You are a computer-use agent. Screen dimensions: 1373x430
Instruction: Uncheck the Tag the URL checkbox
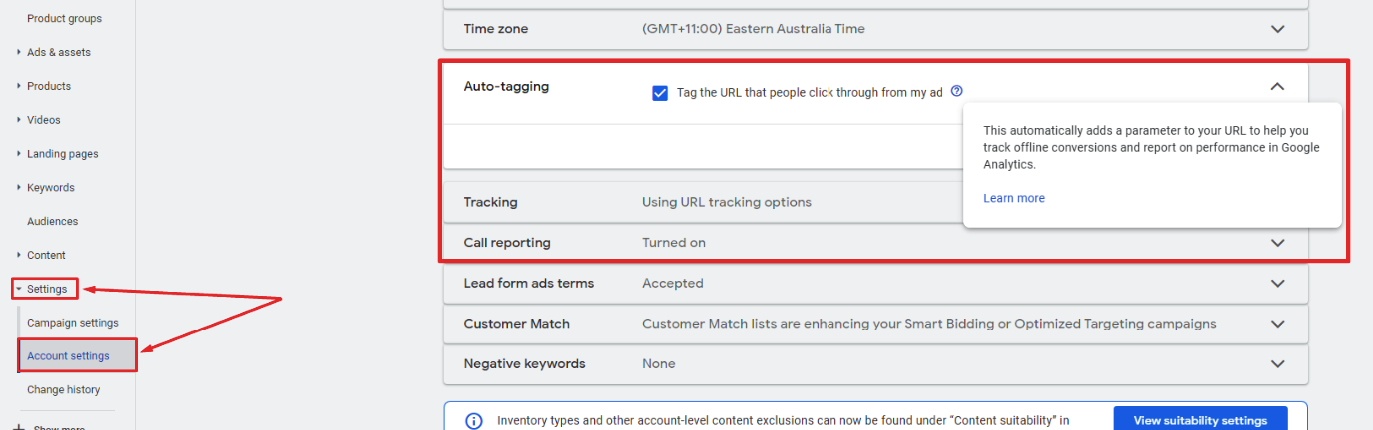point(660,93)
